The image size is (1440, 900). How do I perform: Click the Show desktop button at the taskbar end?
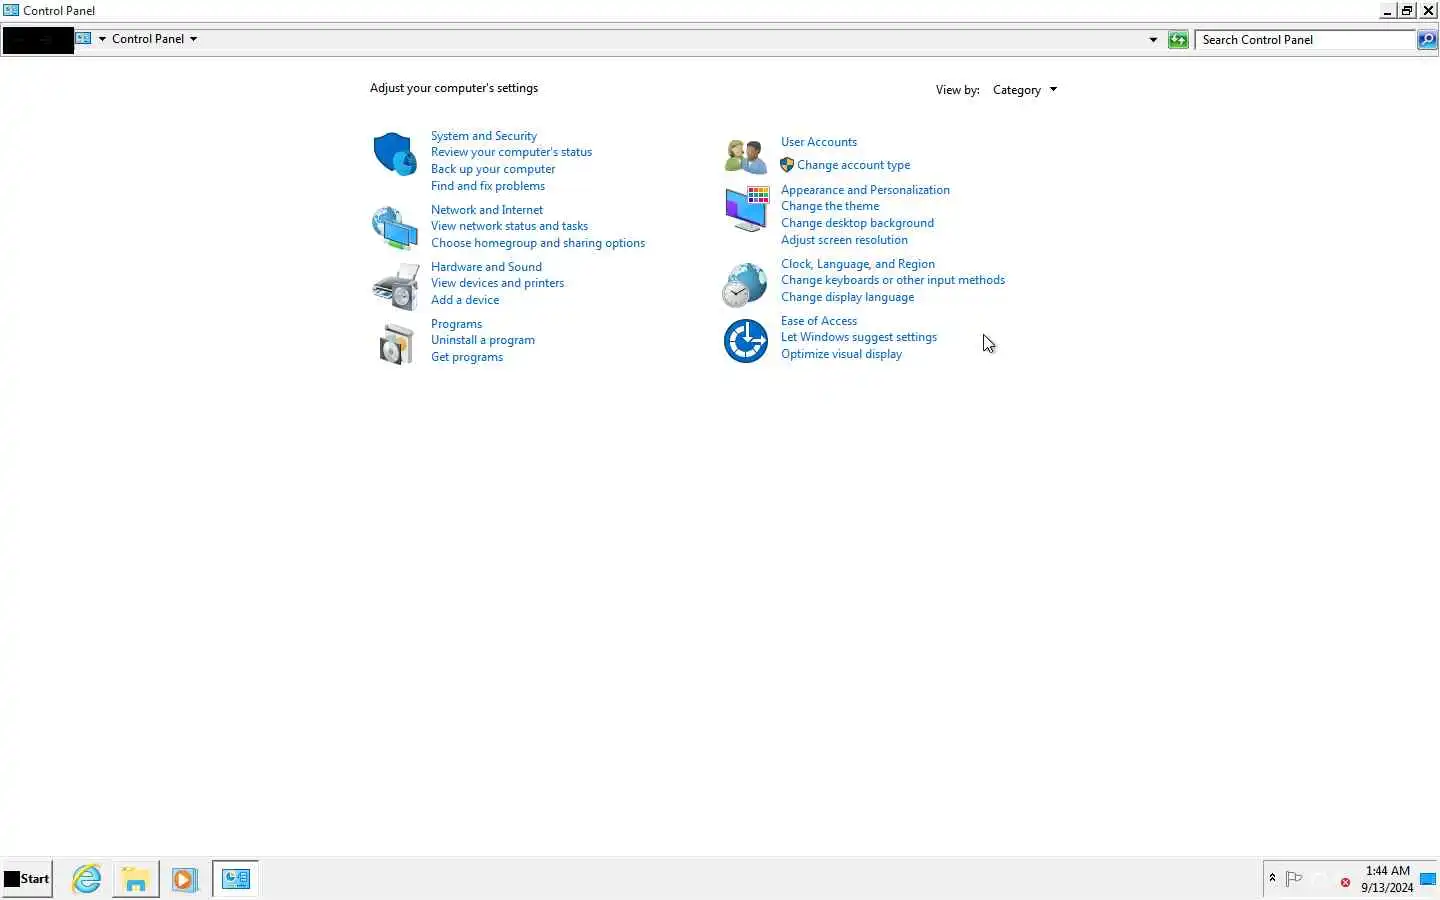tap(1429, 879)
